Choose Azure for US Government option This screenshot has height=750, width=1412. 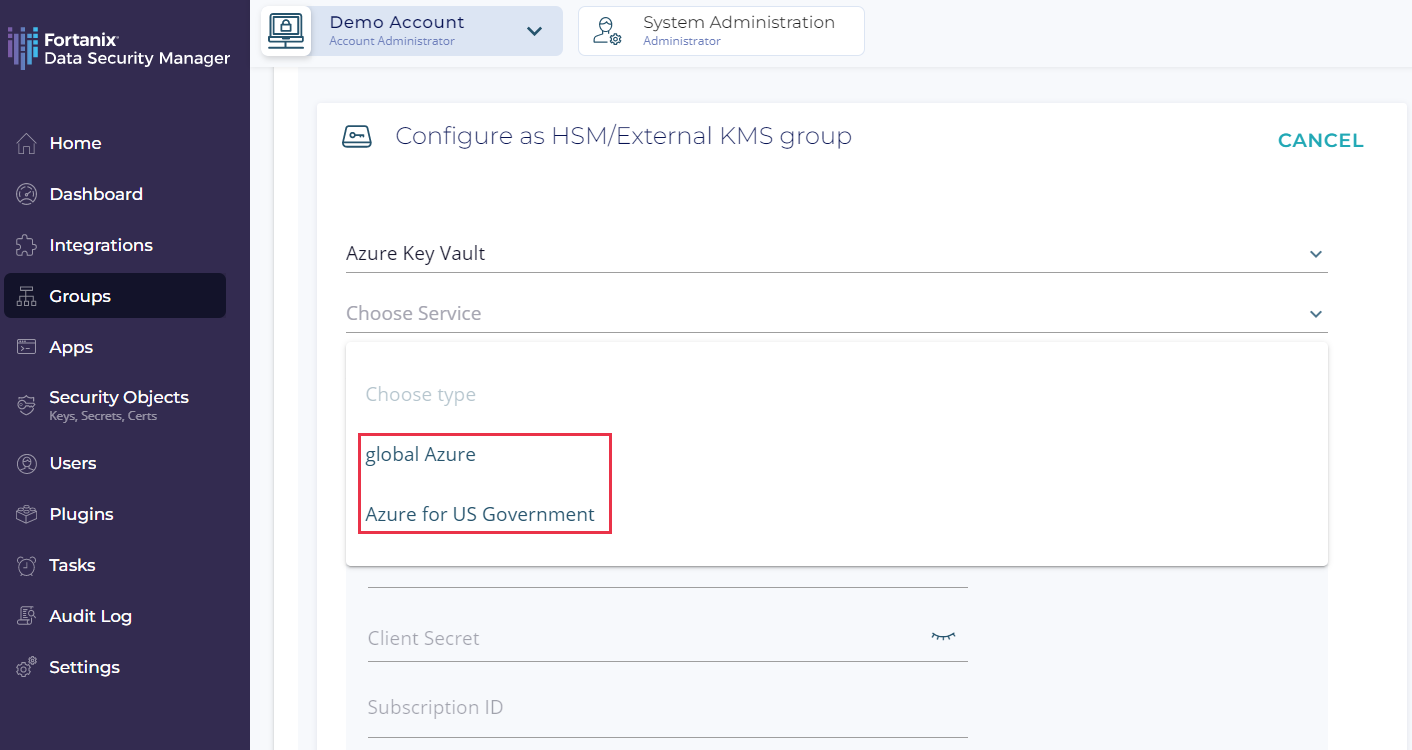pyautogui.click(x=480, y=515)
